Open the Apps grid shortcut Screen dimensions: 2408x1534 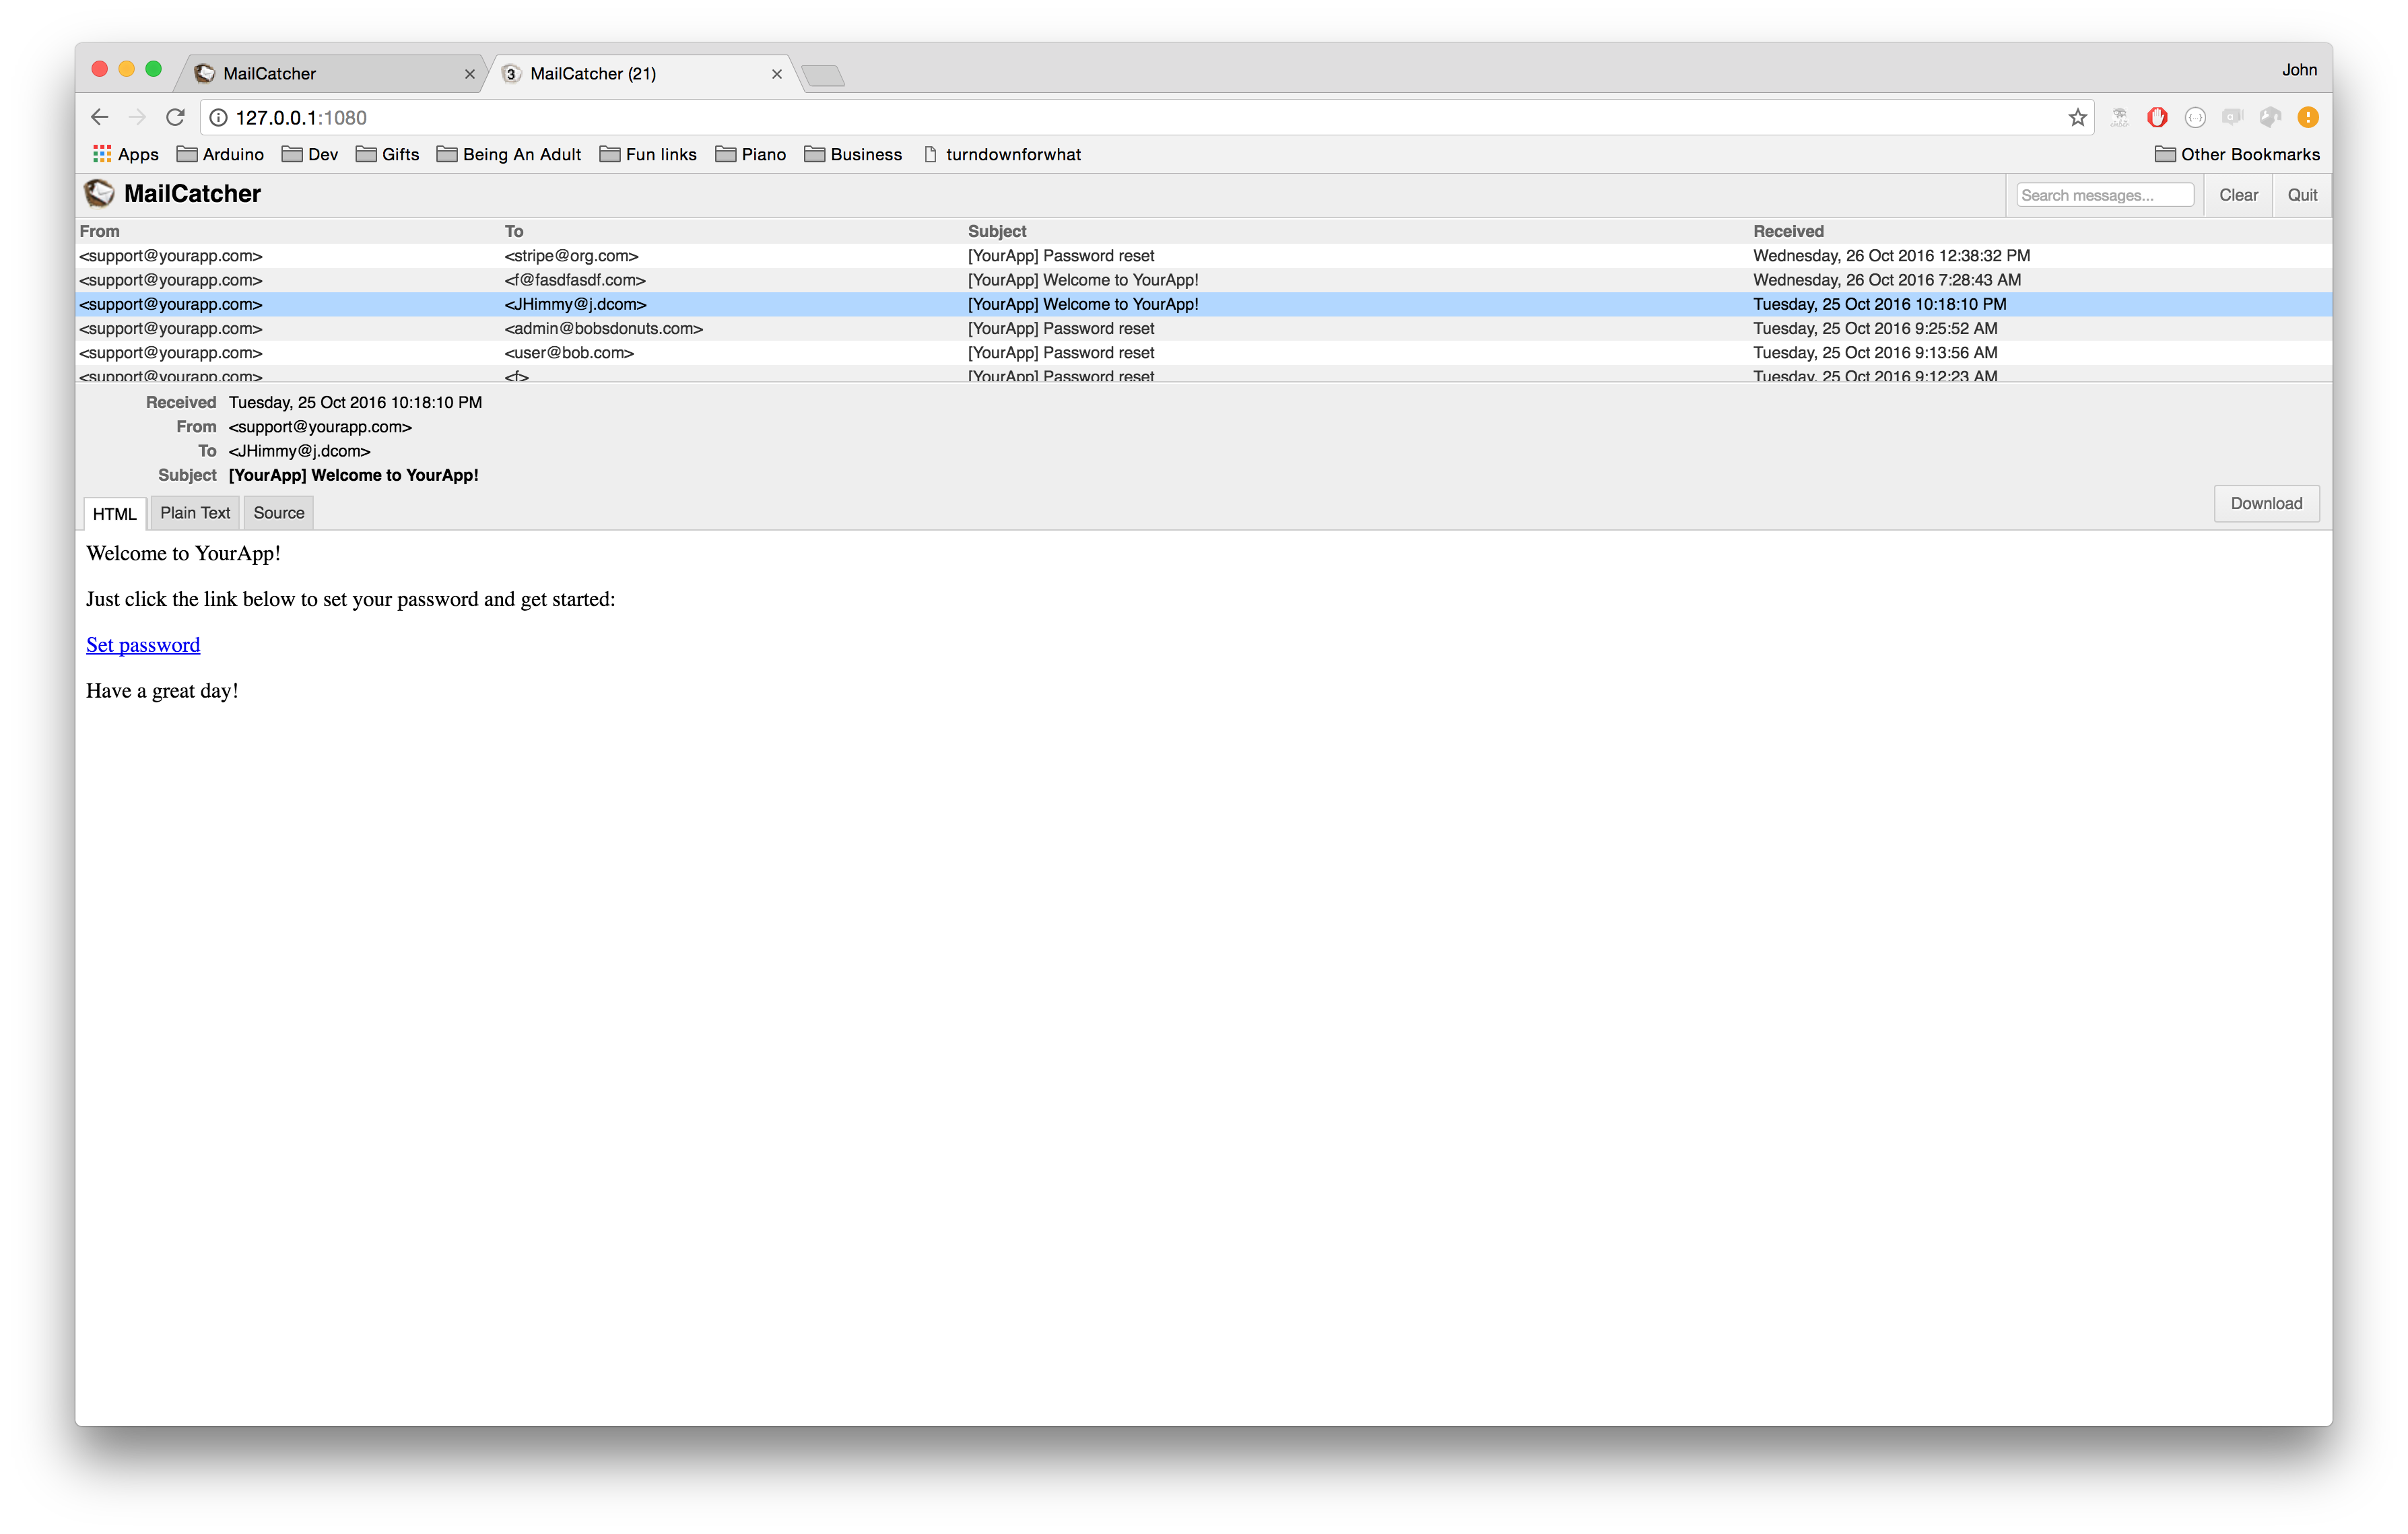126,154
